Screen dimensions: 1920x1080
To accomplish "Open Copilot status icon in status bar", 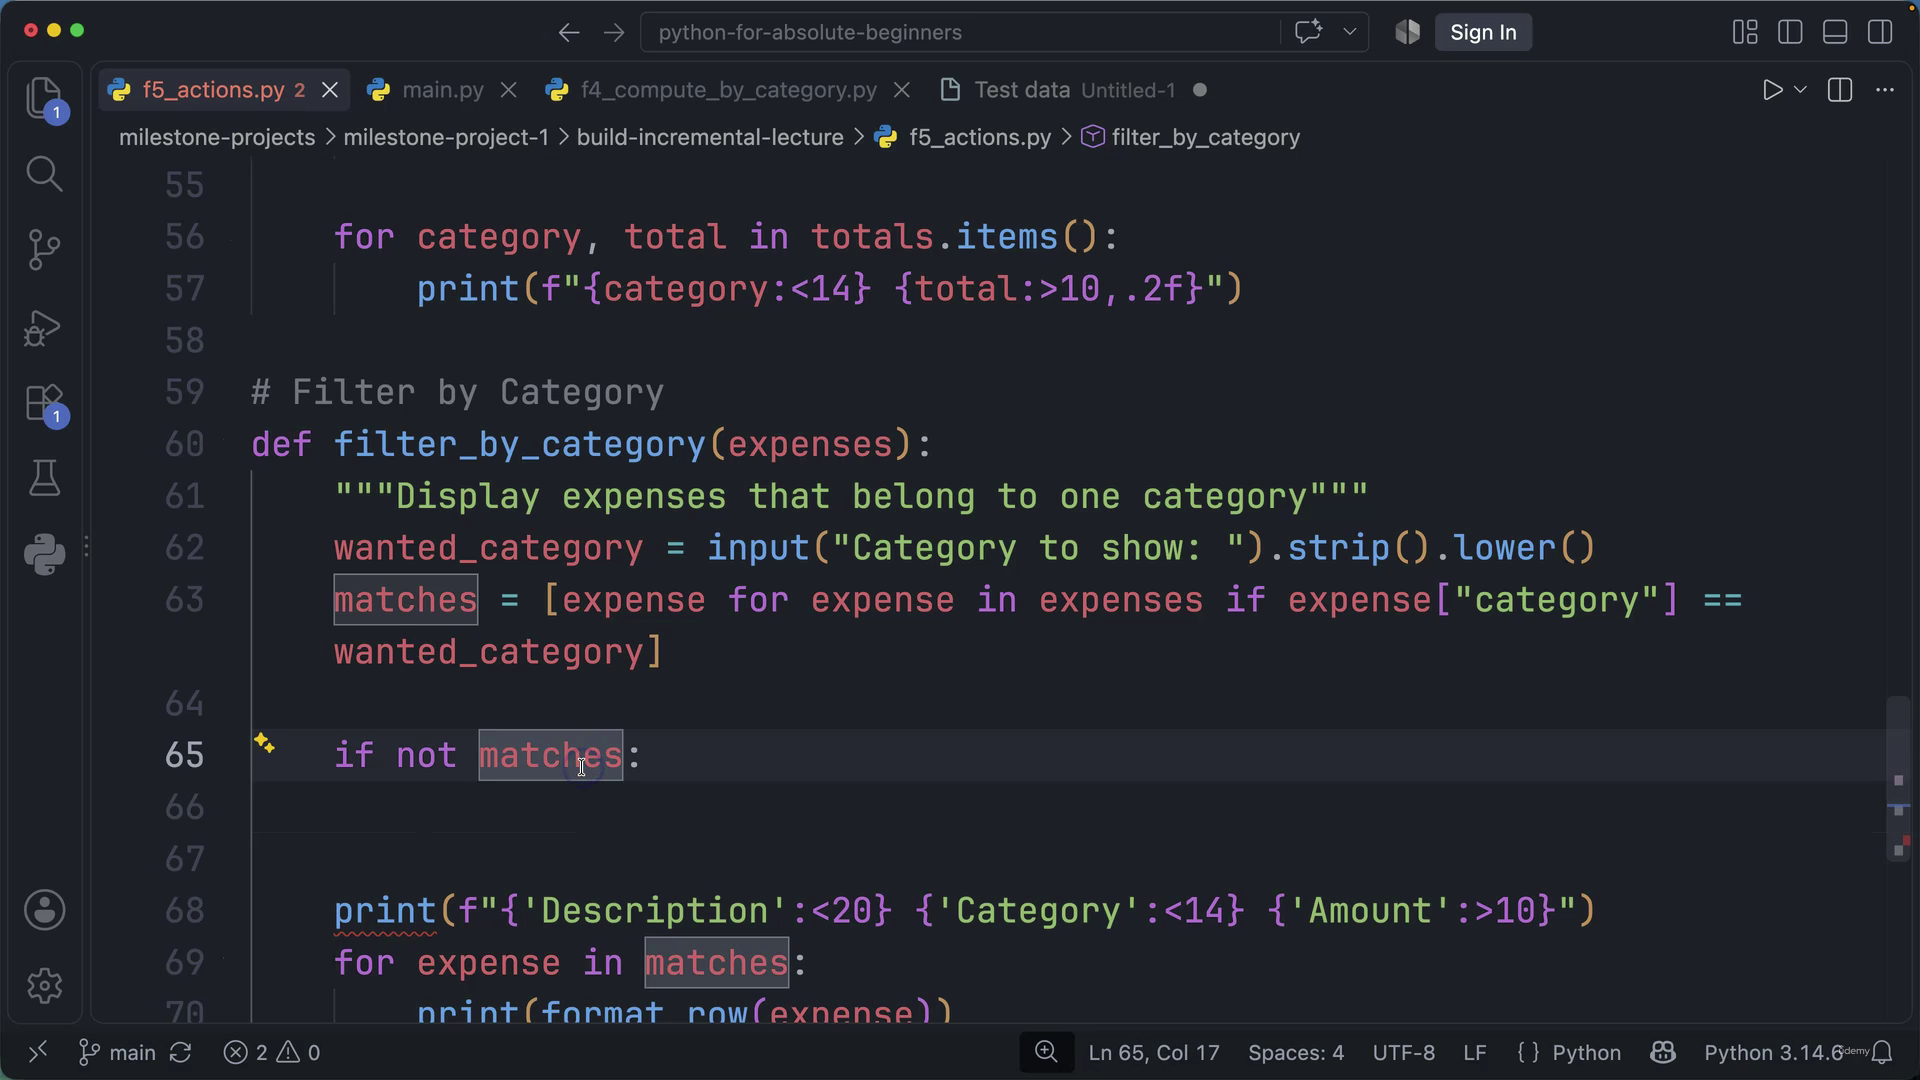I will pyautogui.click(x=1663, y=1052).
